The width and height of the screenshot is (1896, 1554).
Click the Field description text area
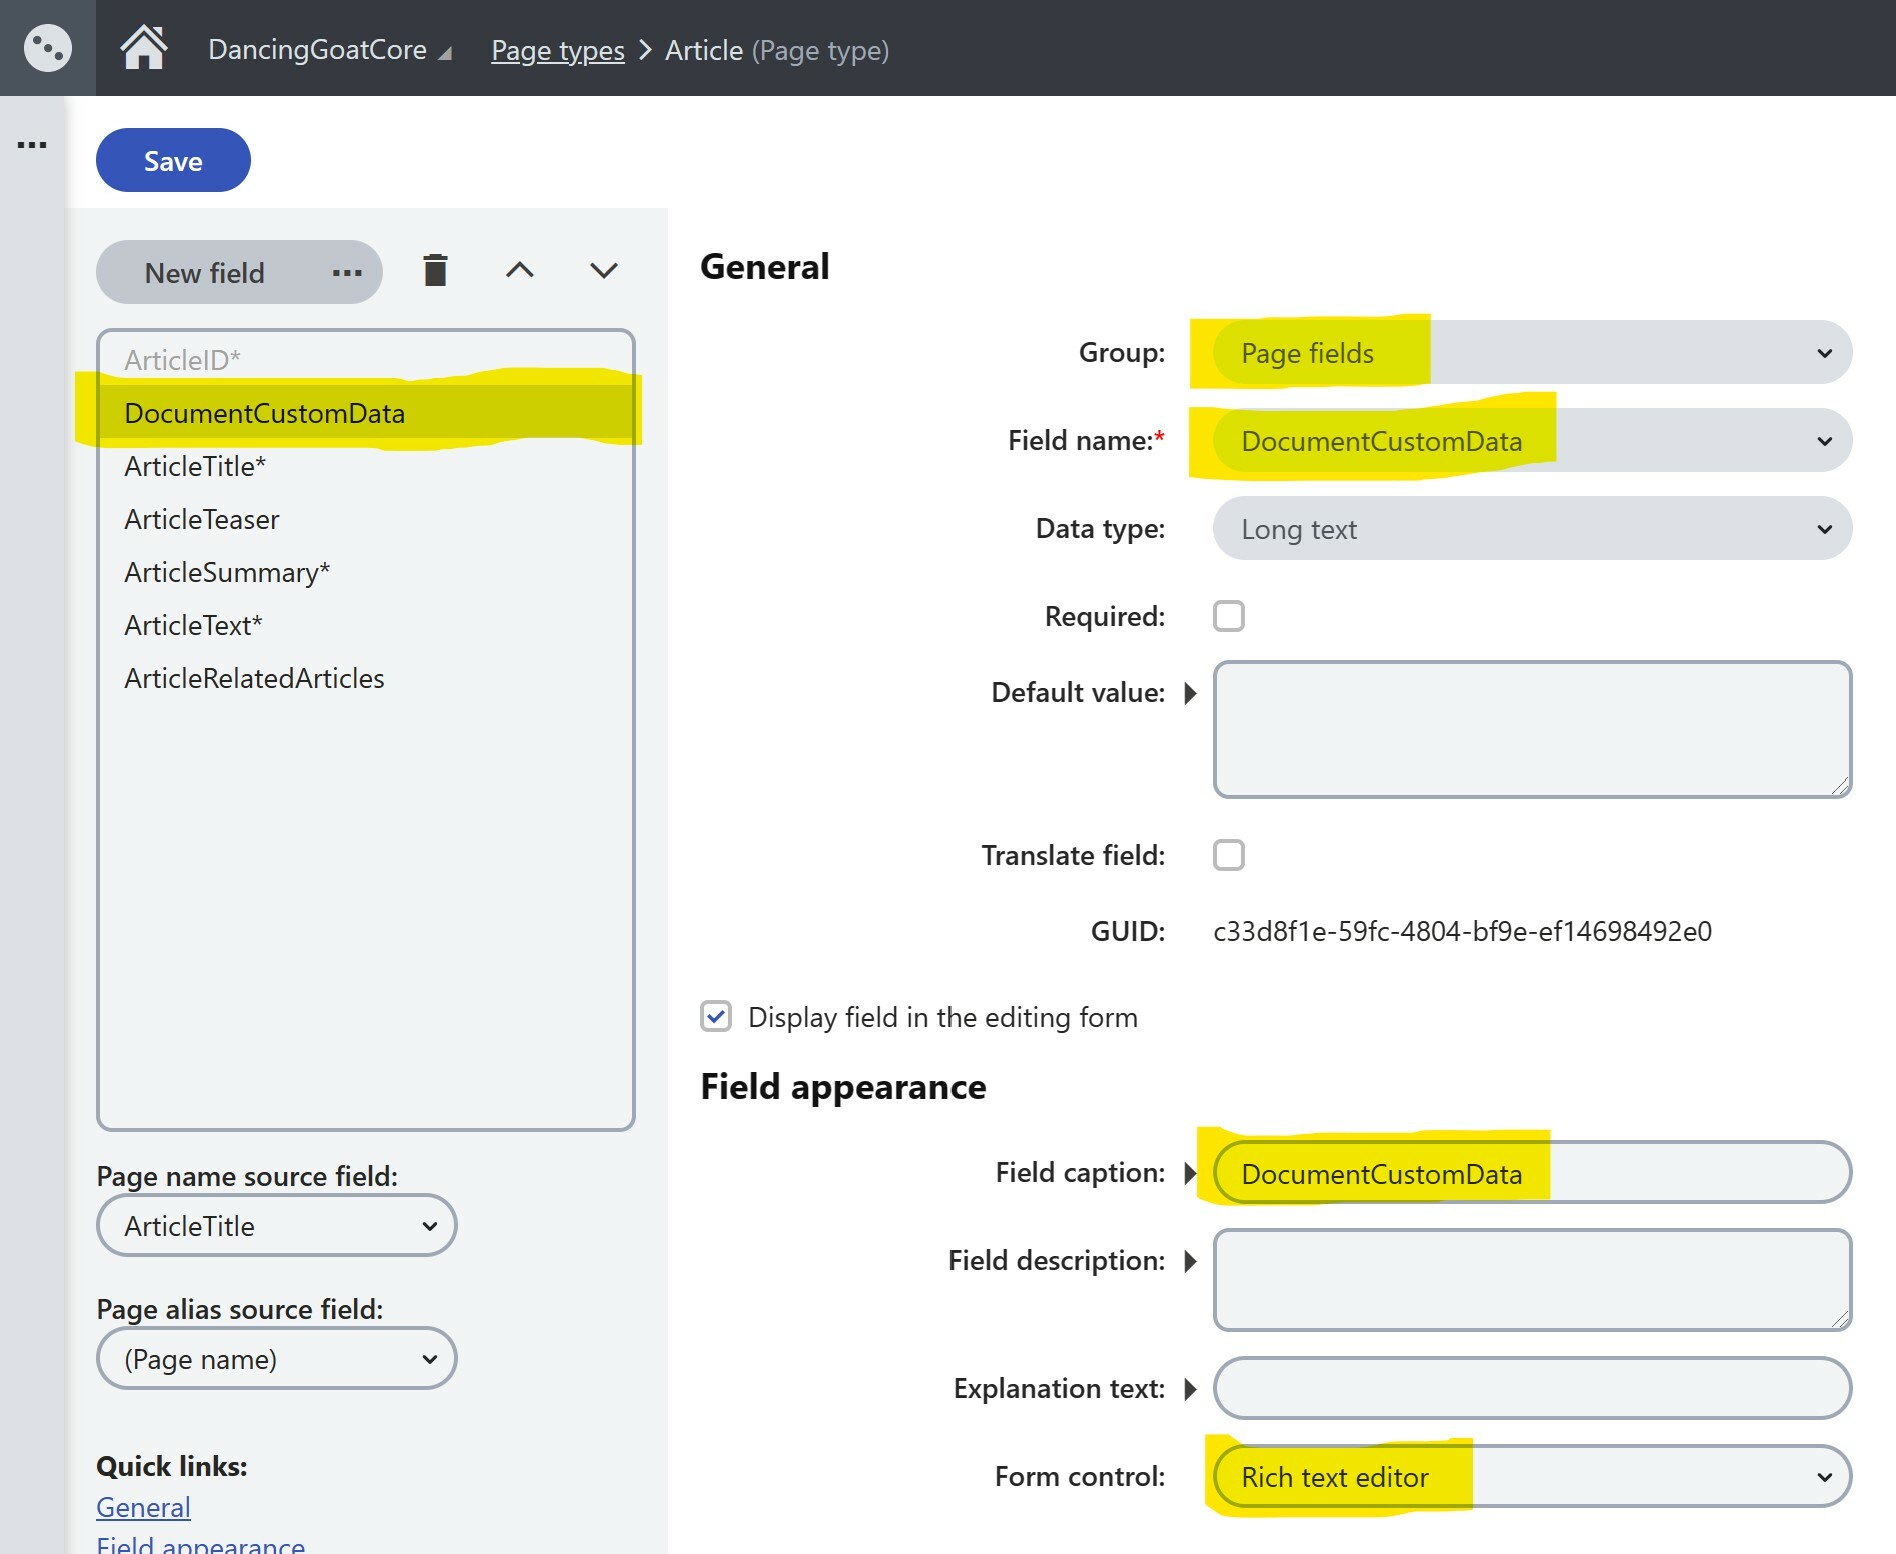click(1532, 1280)
